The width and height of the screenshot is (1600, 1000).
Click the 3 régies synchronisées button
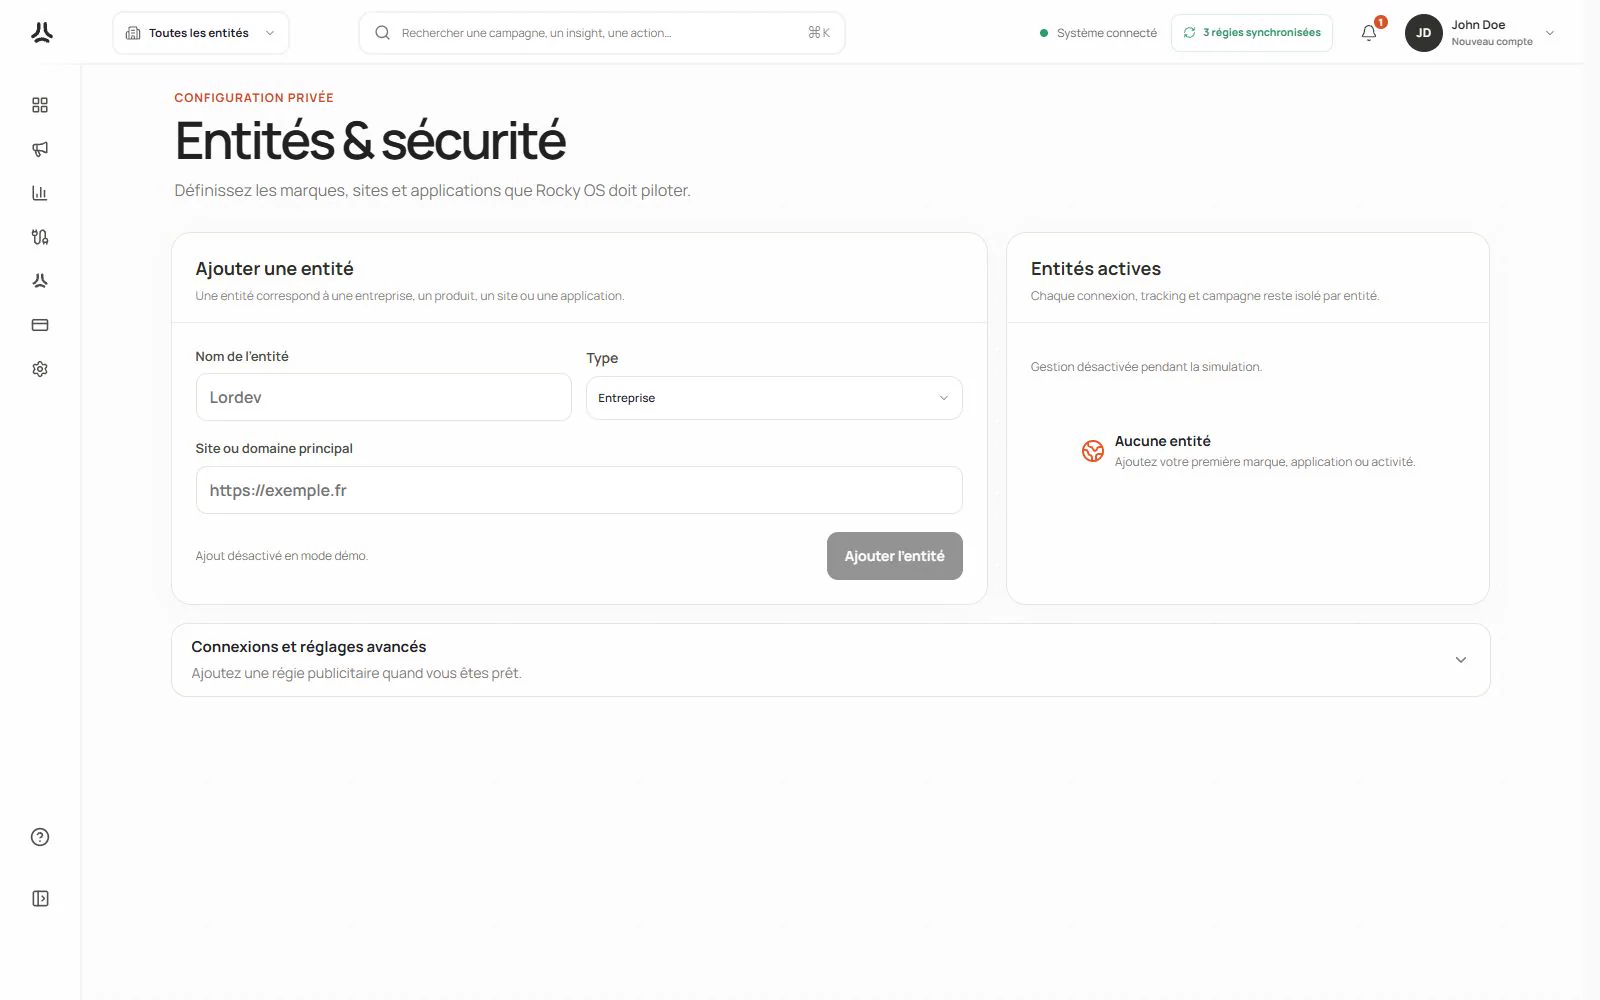[x=1252, y=33]
